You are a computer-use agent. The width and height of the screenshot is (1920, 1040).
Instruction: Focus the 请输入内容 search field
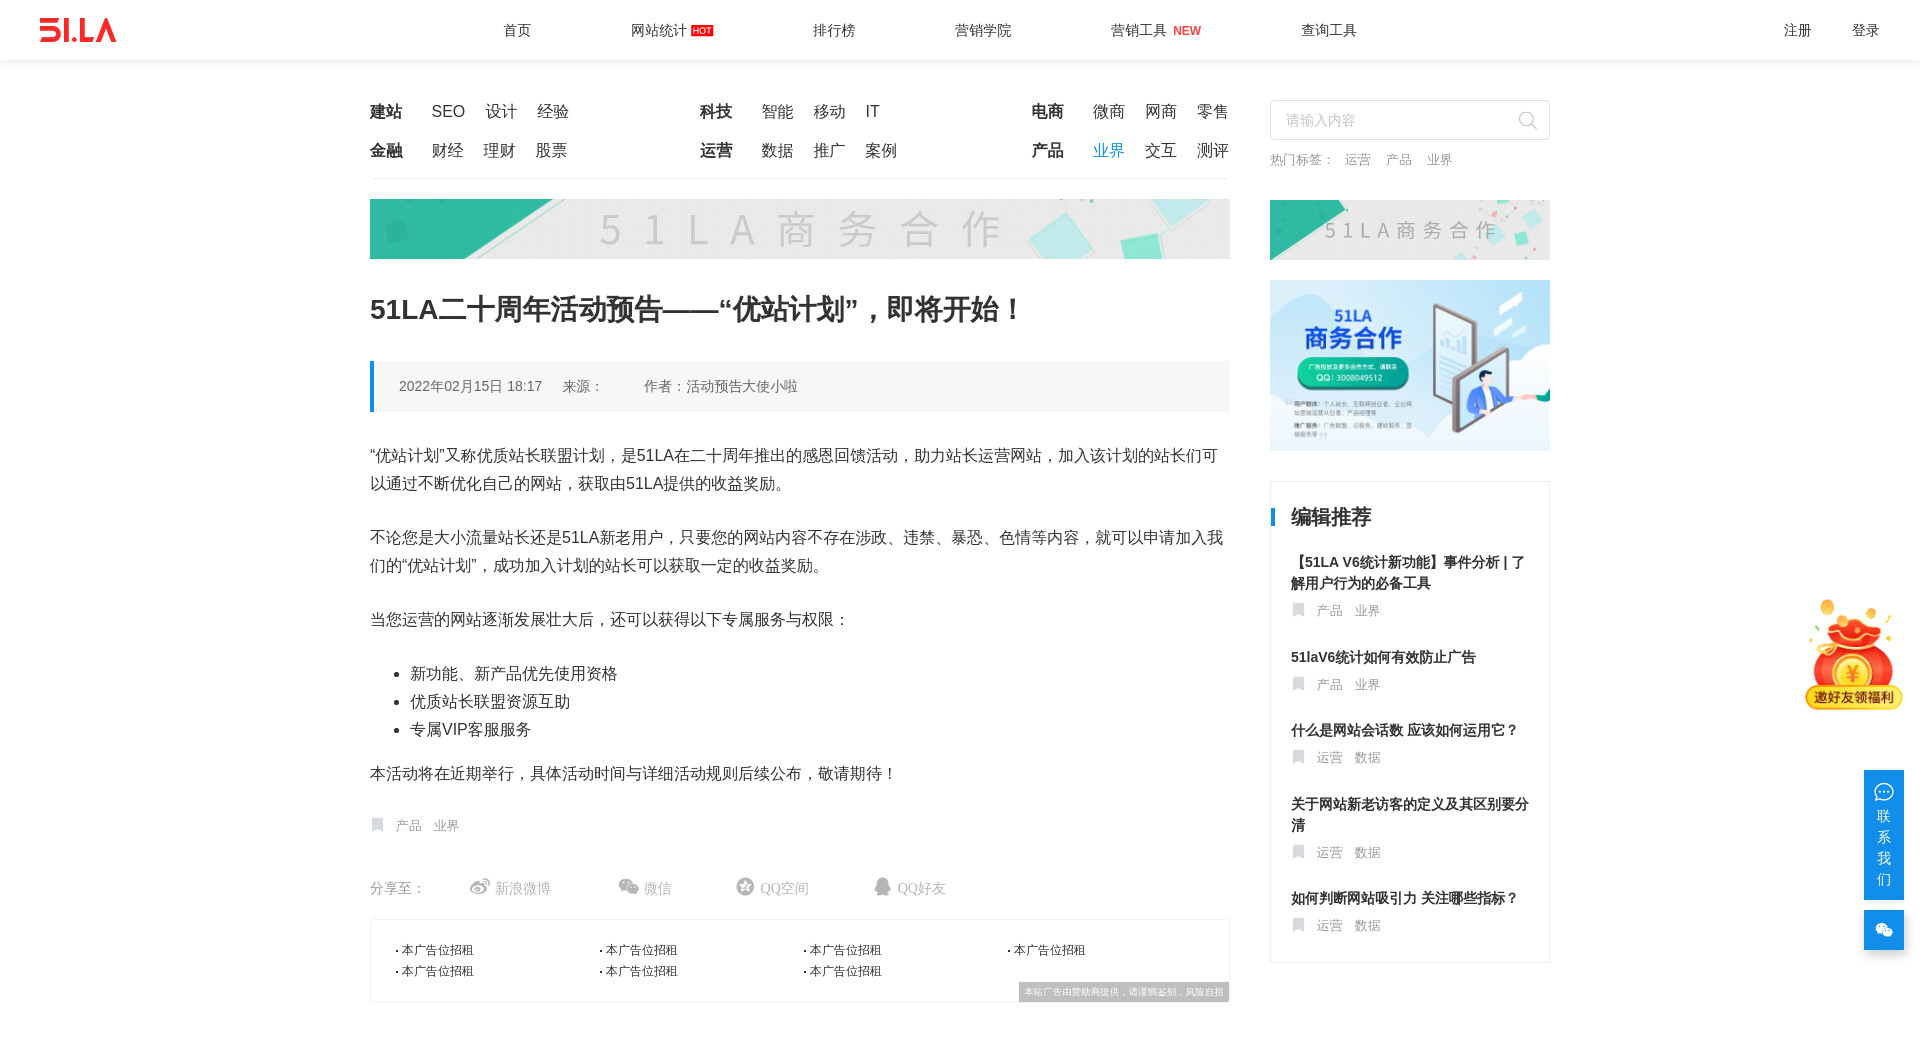pos(1395,121)
